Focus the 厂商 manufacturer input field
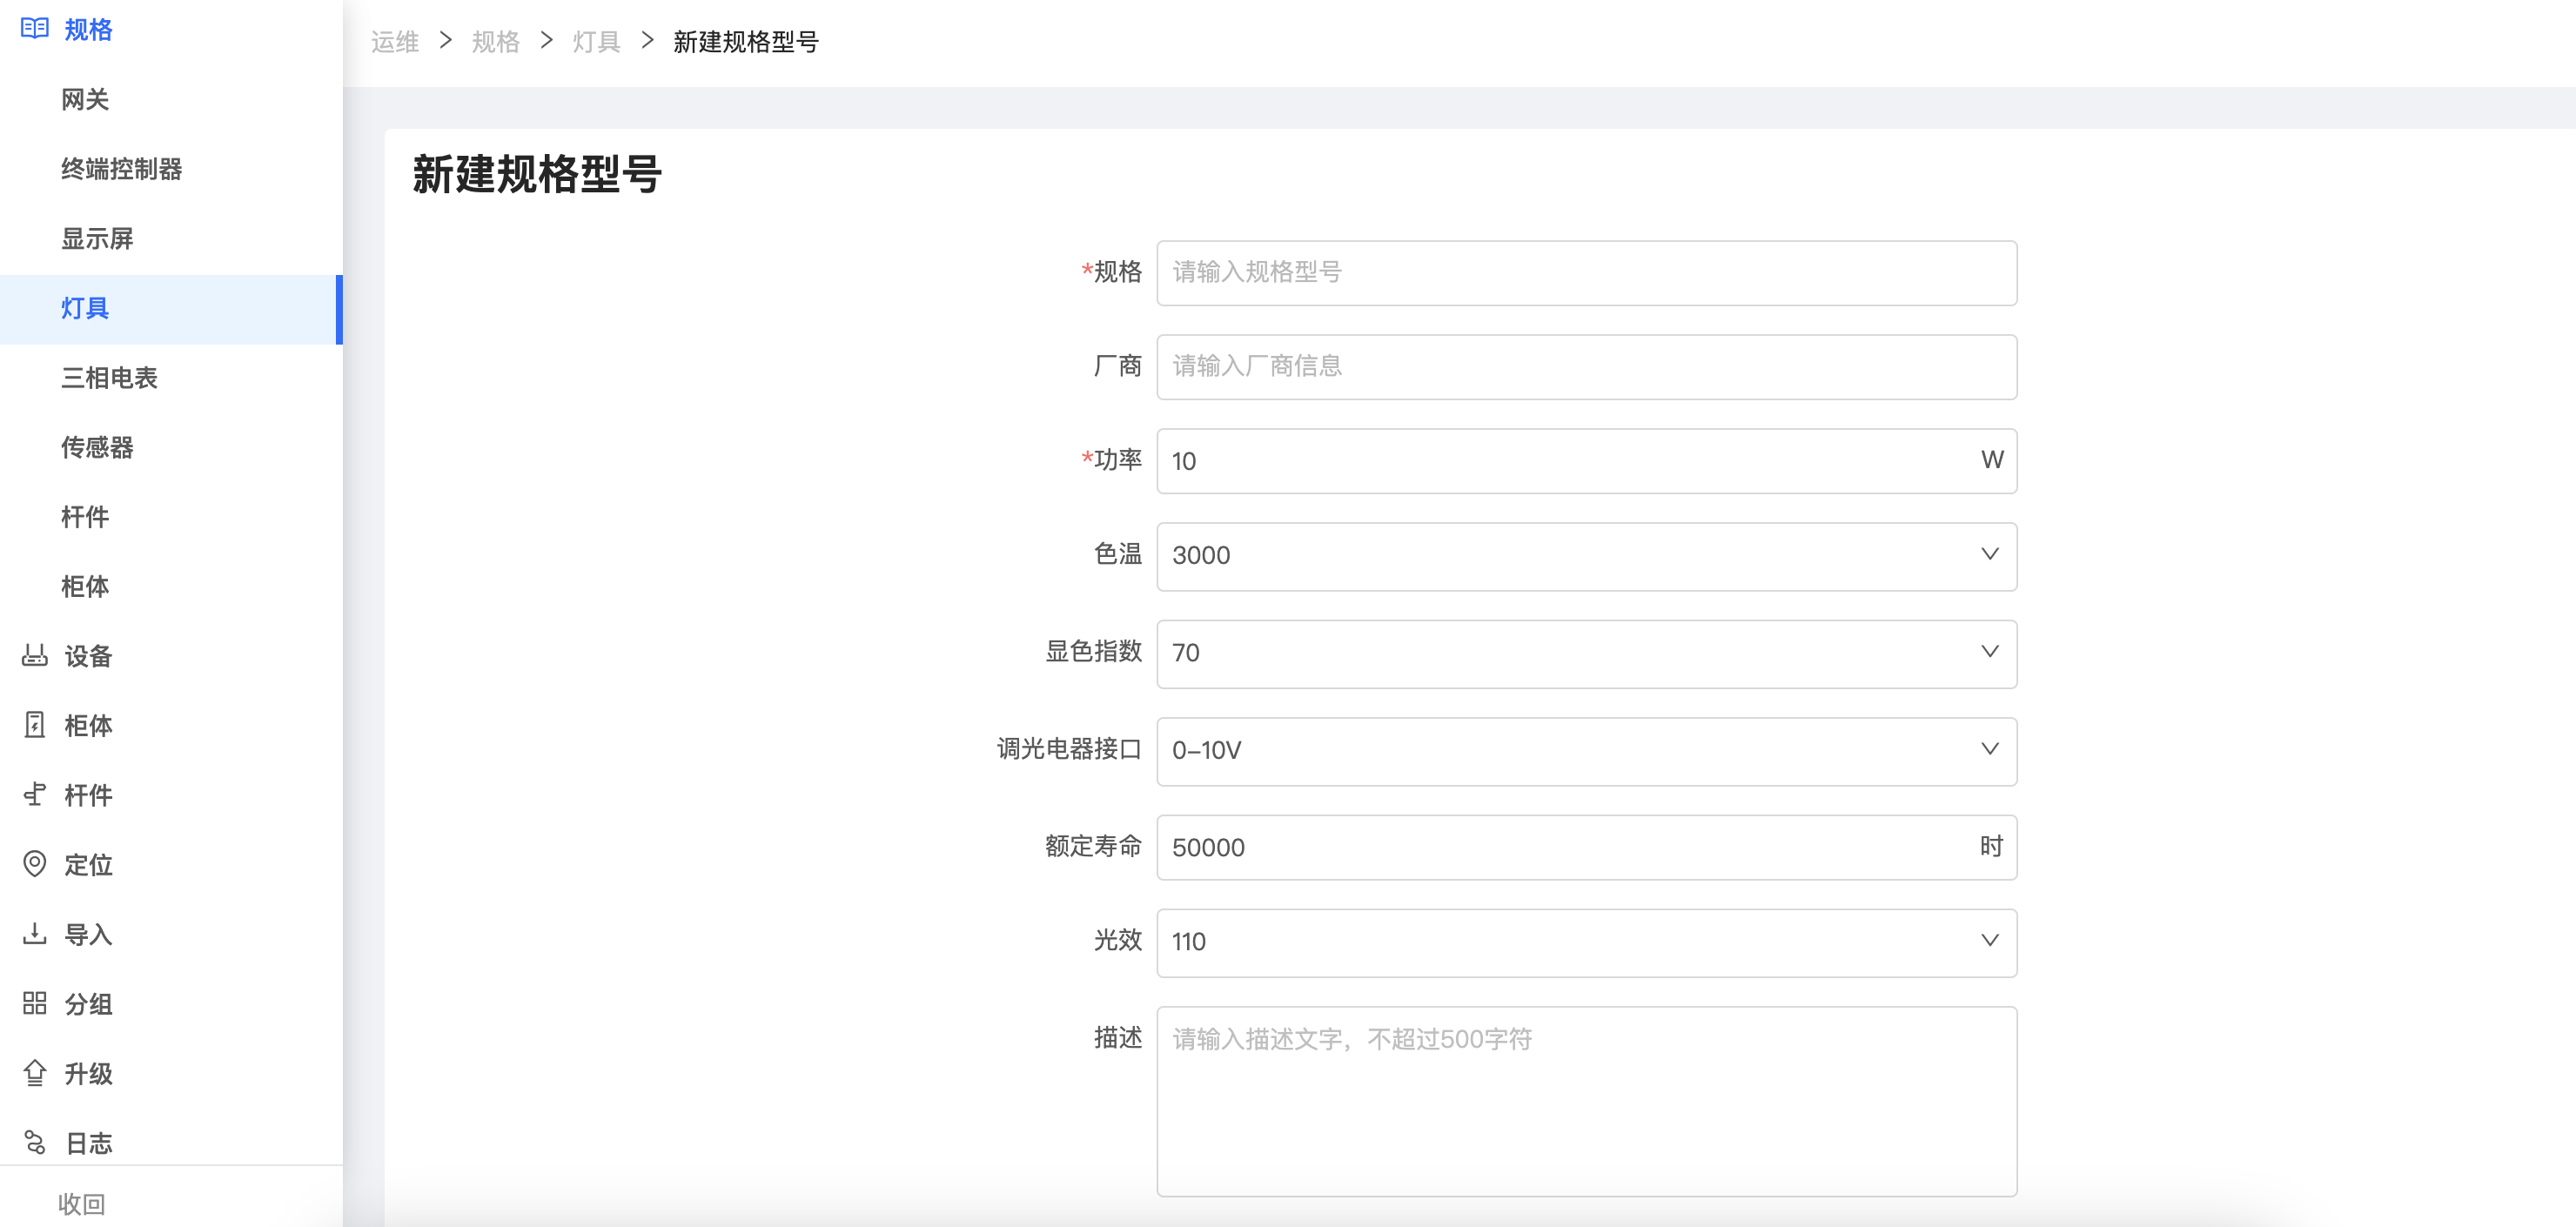The width and height of the screenshot is (2576, 1227). [1586, 366]
